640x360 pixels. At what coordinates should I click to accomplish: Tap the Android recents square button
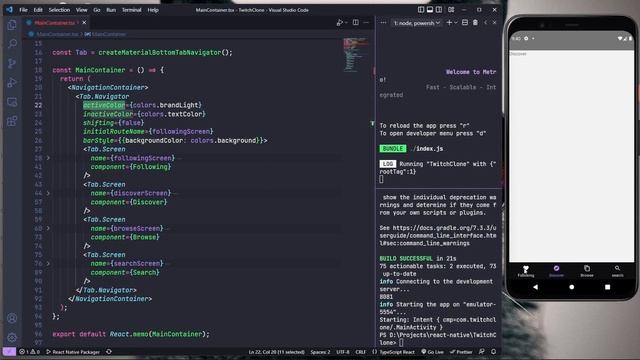(607, 287)
